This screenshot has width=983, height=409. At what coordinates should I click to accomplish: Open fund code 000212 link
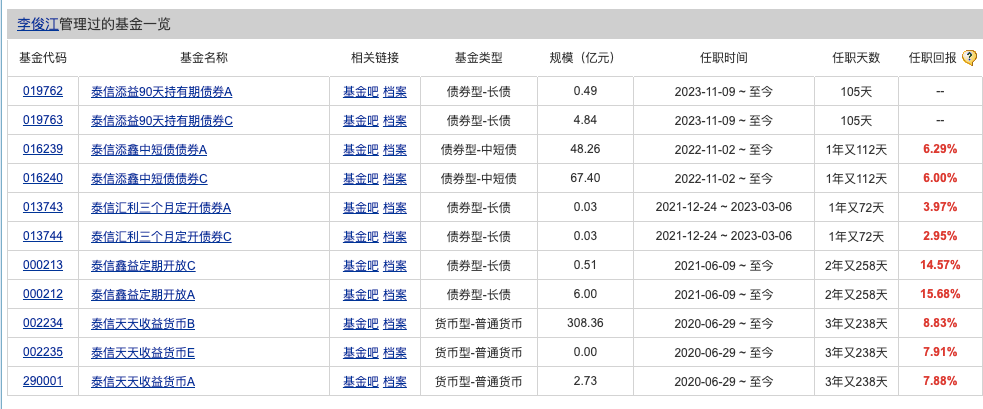click(x=43, y=294)
